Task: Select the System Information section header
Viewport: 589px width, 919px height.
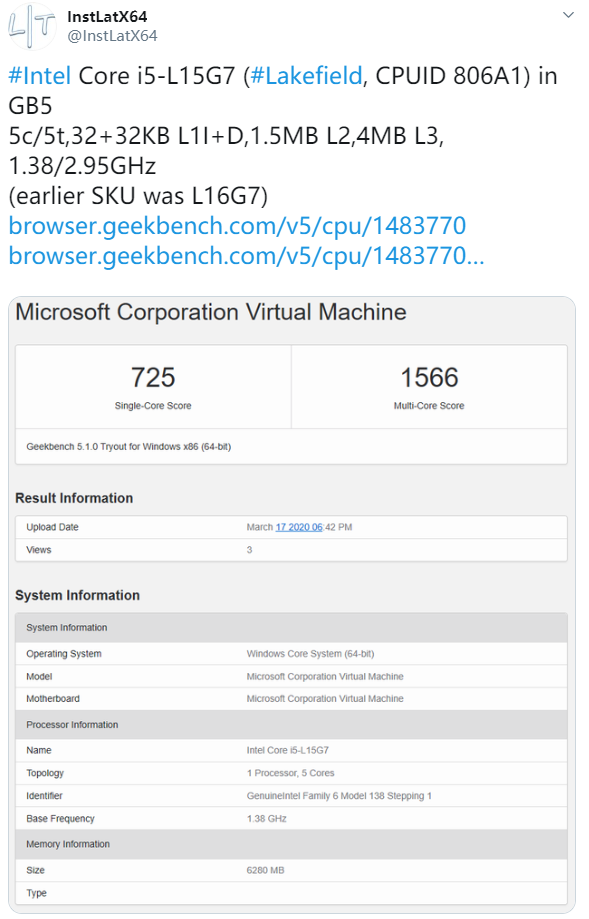Action: click(68, 595)
